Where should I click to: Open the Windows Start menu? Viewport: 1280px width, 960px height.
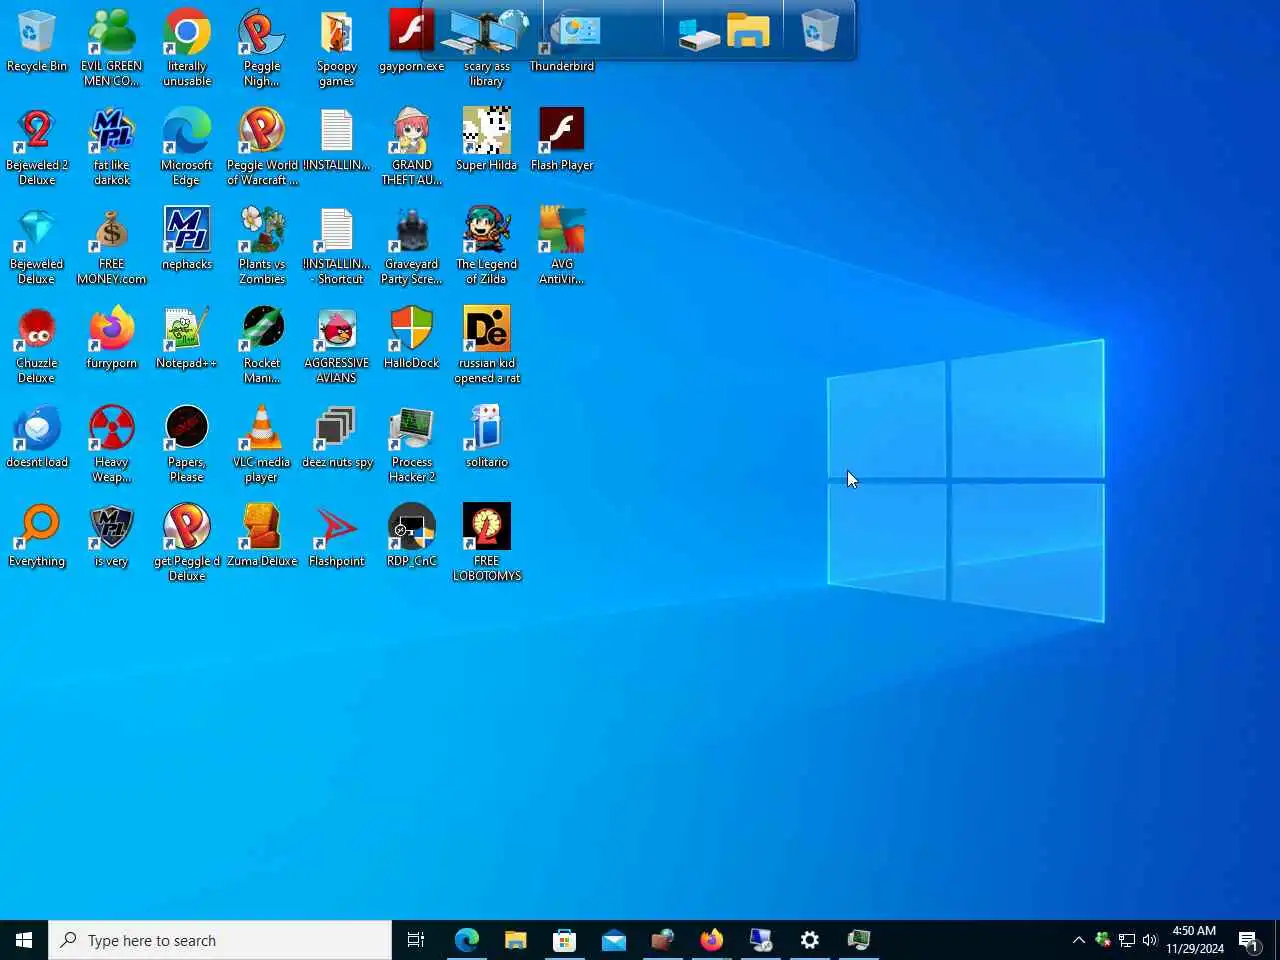coord(24,940)
